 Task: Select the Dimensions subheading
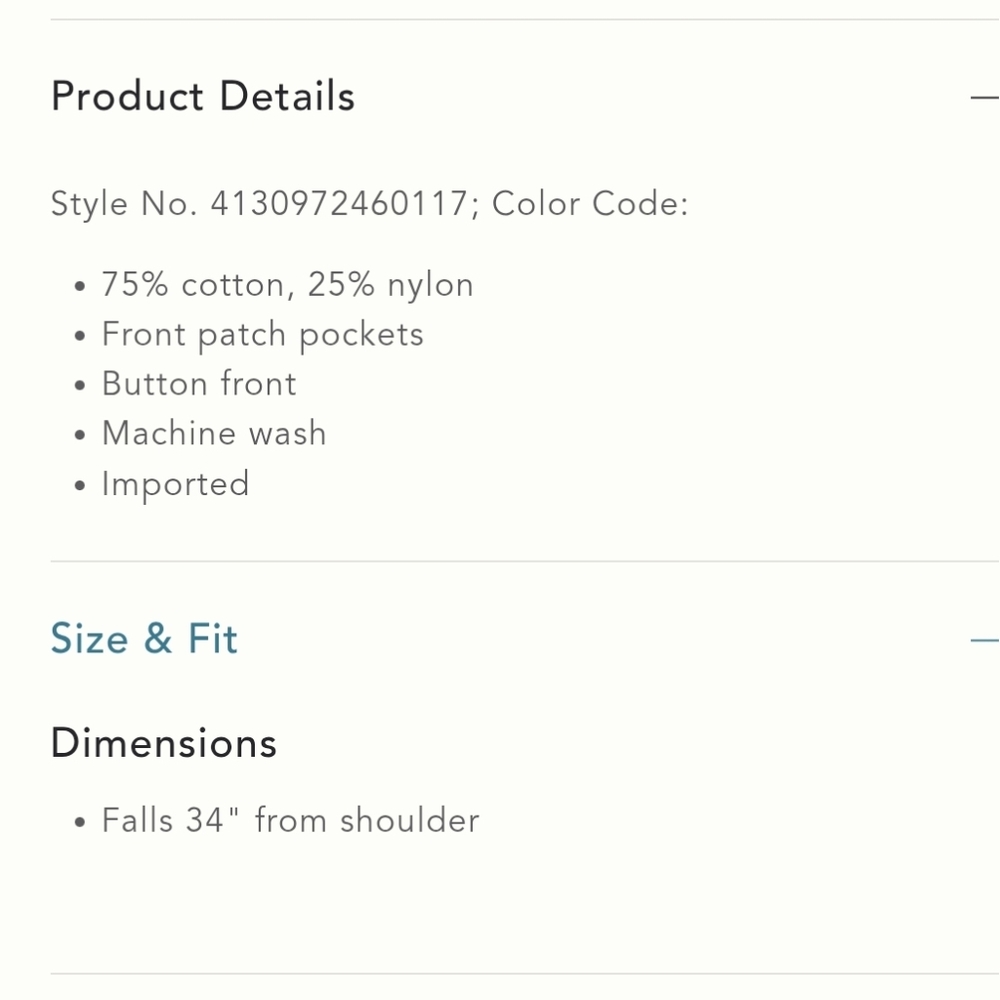pos(164,744)
